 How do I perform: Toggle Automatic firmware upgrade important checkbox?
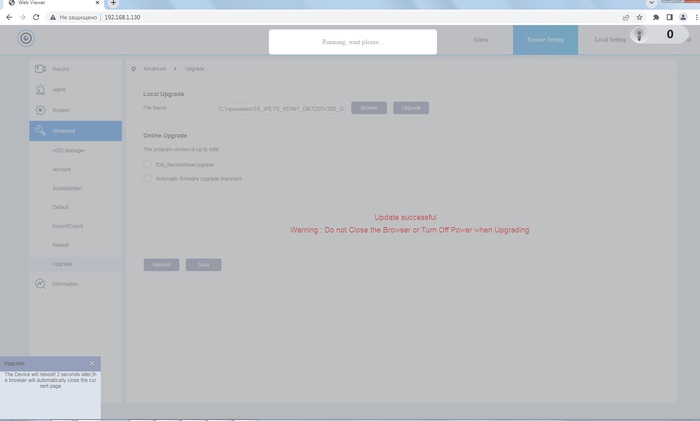click(x=148, y=178)
